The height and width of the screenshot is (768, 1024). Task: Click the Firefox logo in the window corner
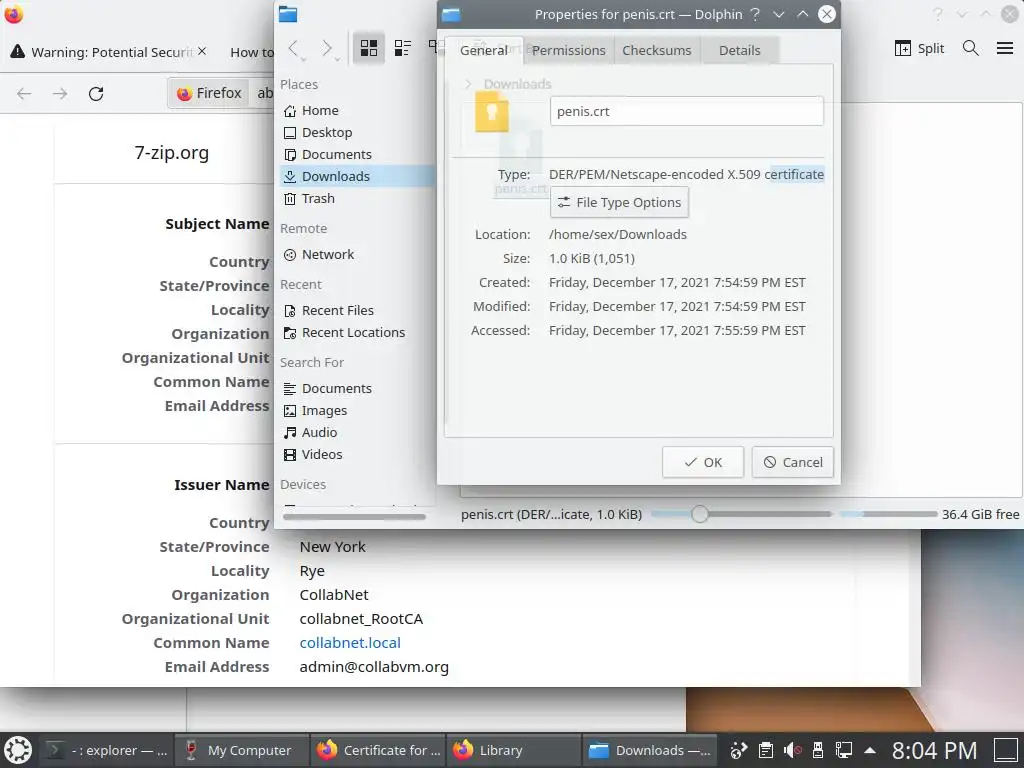[x=14, y=14]
